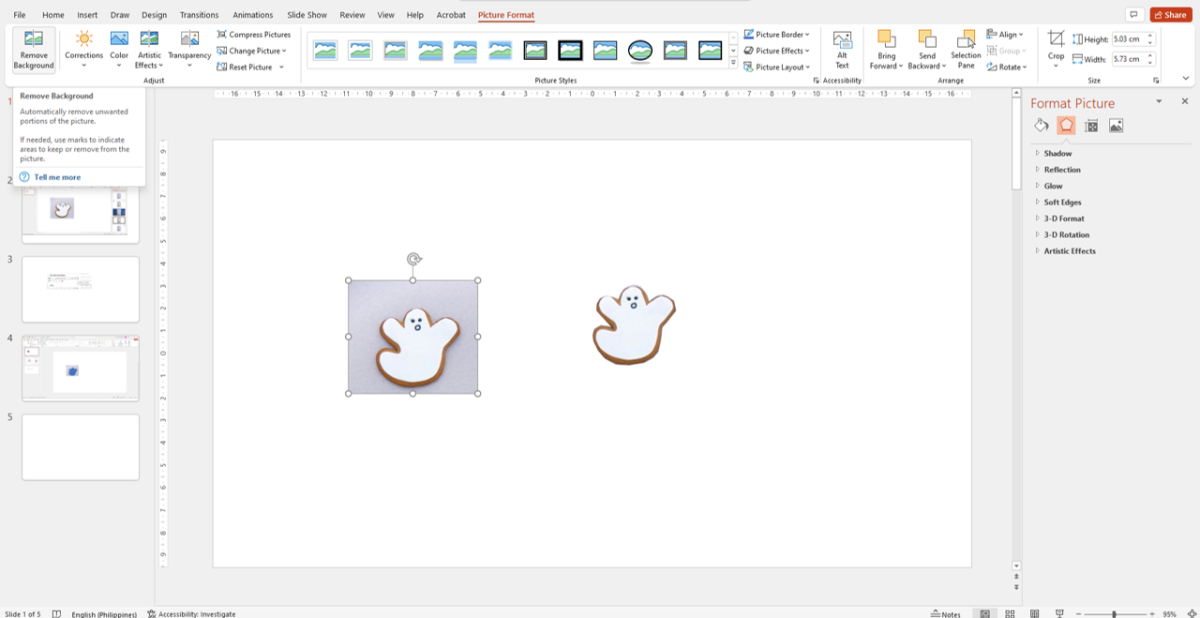1200x618 pixels.
Task: Select the Remove Background tool
Action: tap(33, 47)
